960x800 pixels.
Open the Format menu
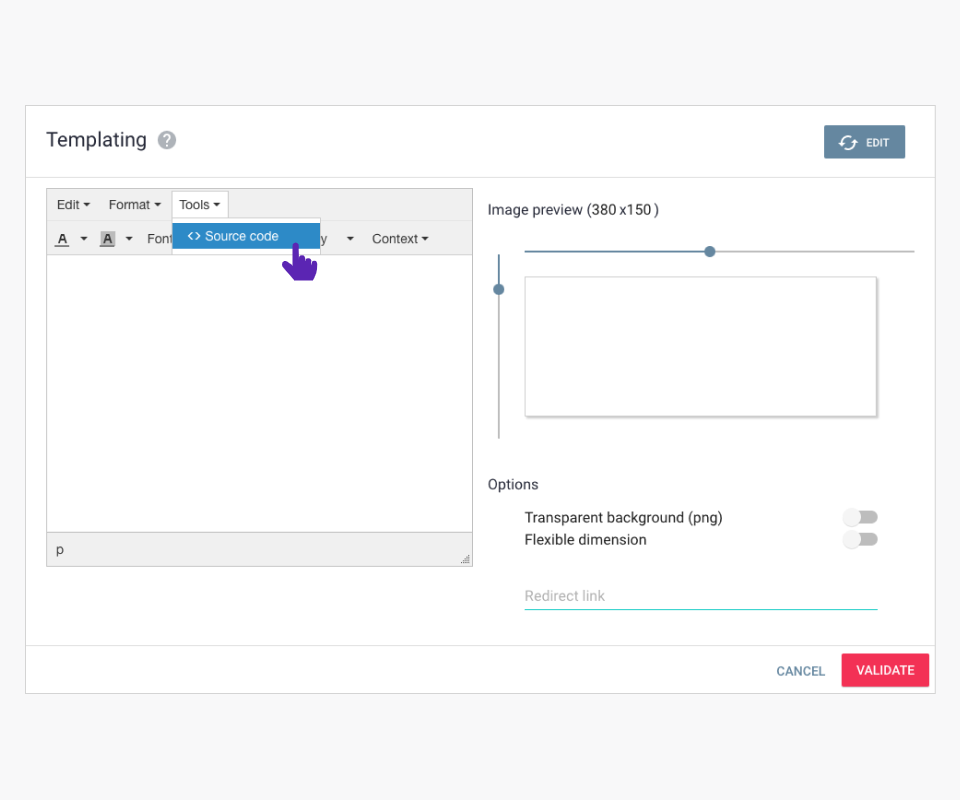click(134, 205)
